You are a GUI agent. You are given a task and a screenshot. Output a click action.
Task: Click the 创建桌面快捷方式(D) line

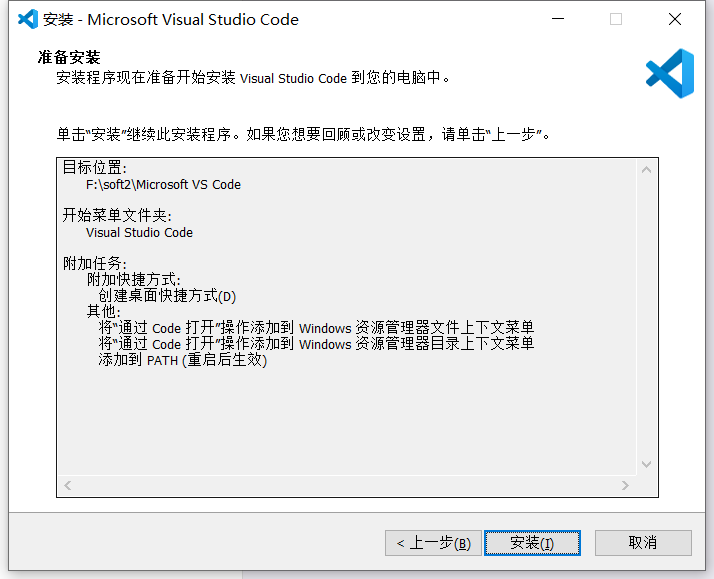coord(167,296)
